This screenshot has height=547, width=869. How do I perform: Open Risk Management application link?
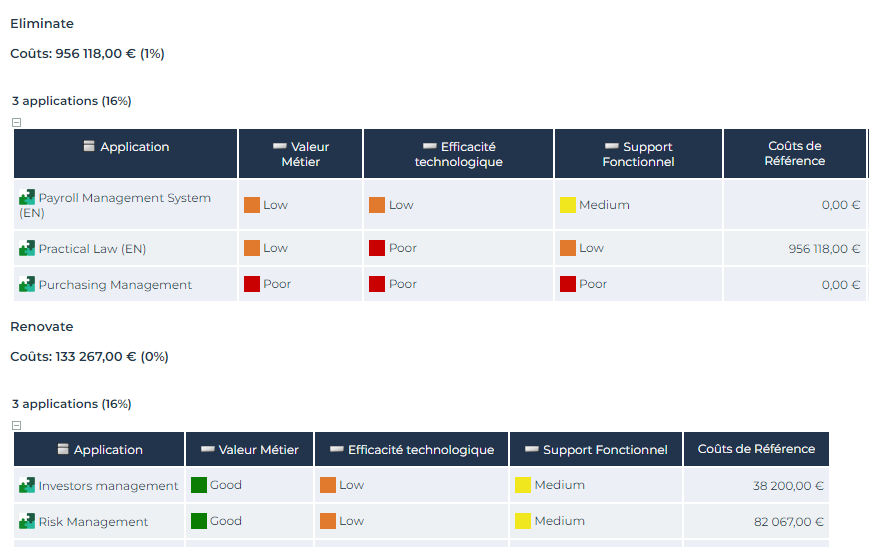(93, 522)
